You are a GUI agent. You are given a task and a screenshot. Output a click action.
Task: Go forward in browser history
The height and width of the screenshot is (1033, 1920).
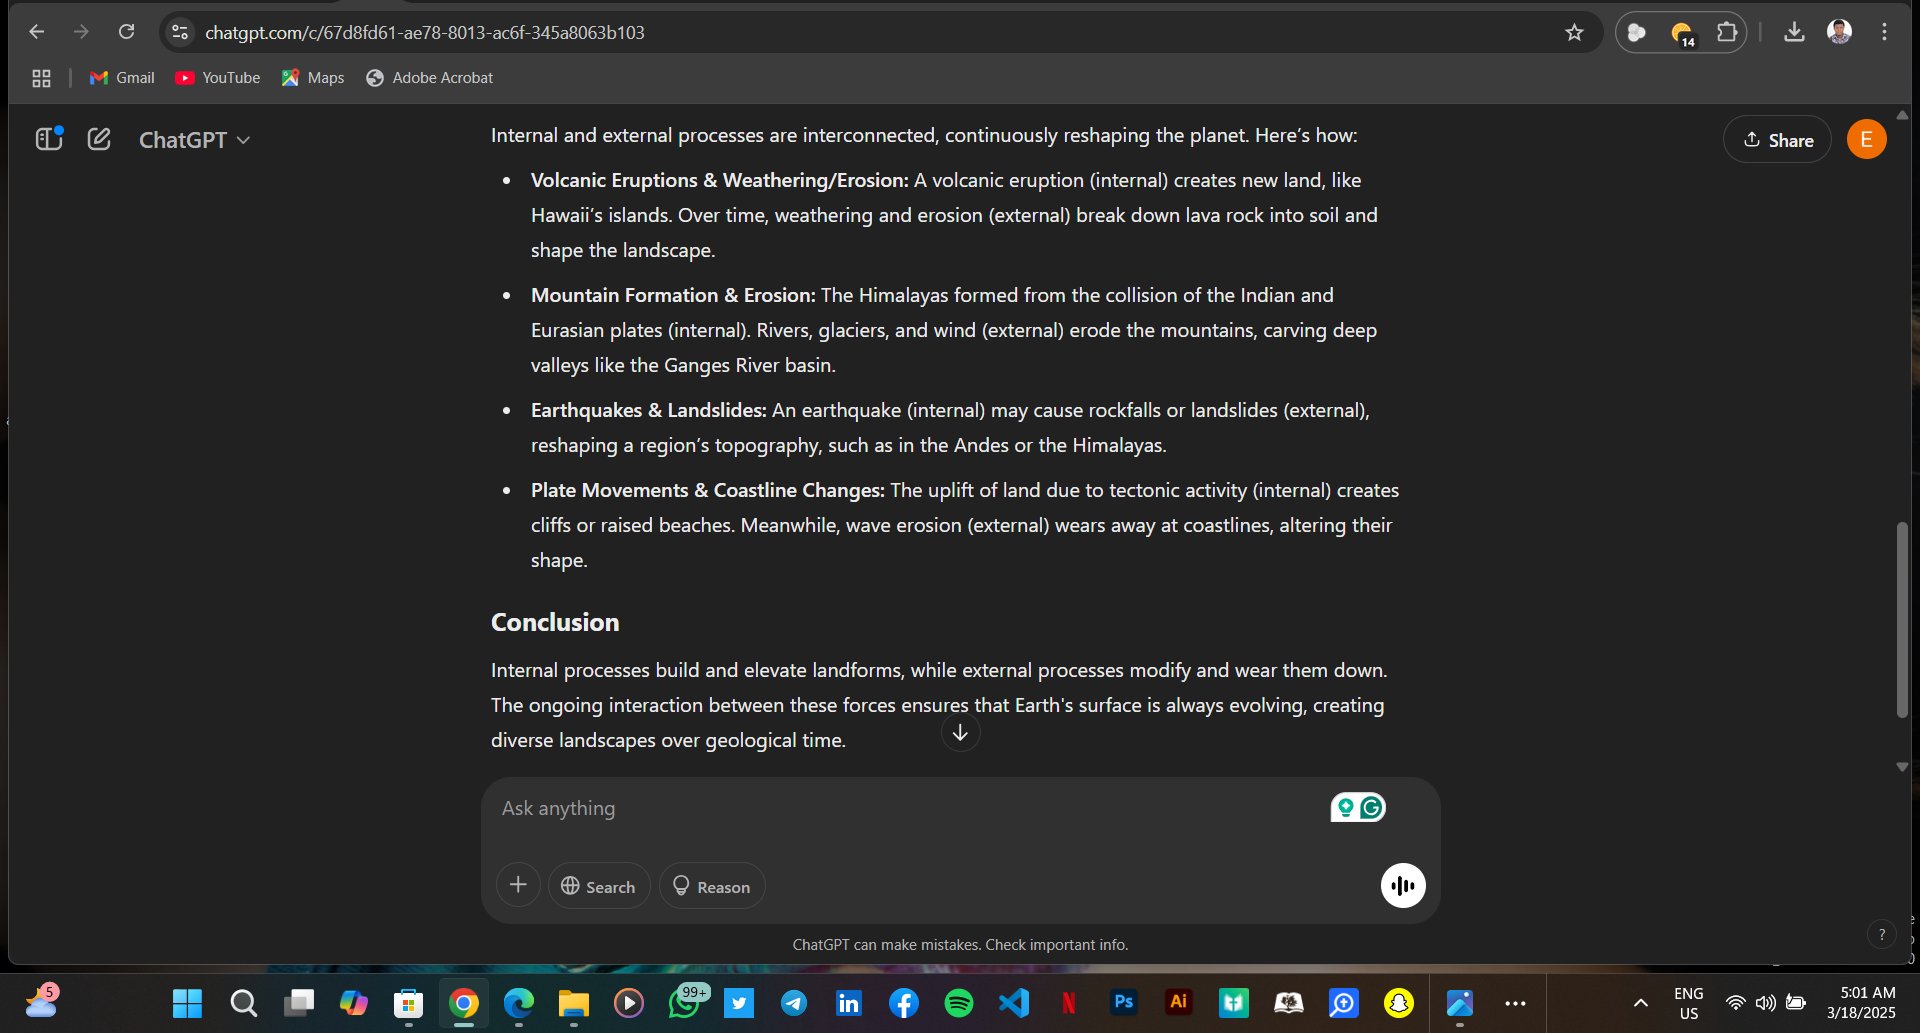[81, 32]
